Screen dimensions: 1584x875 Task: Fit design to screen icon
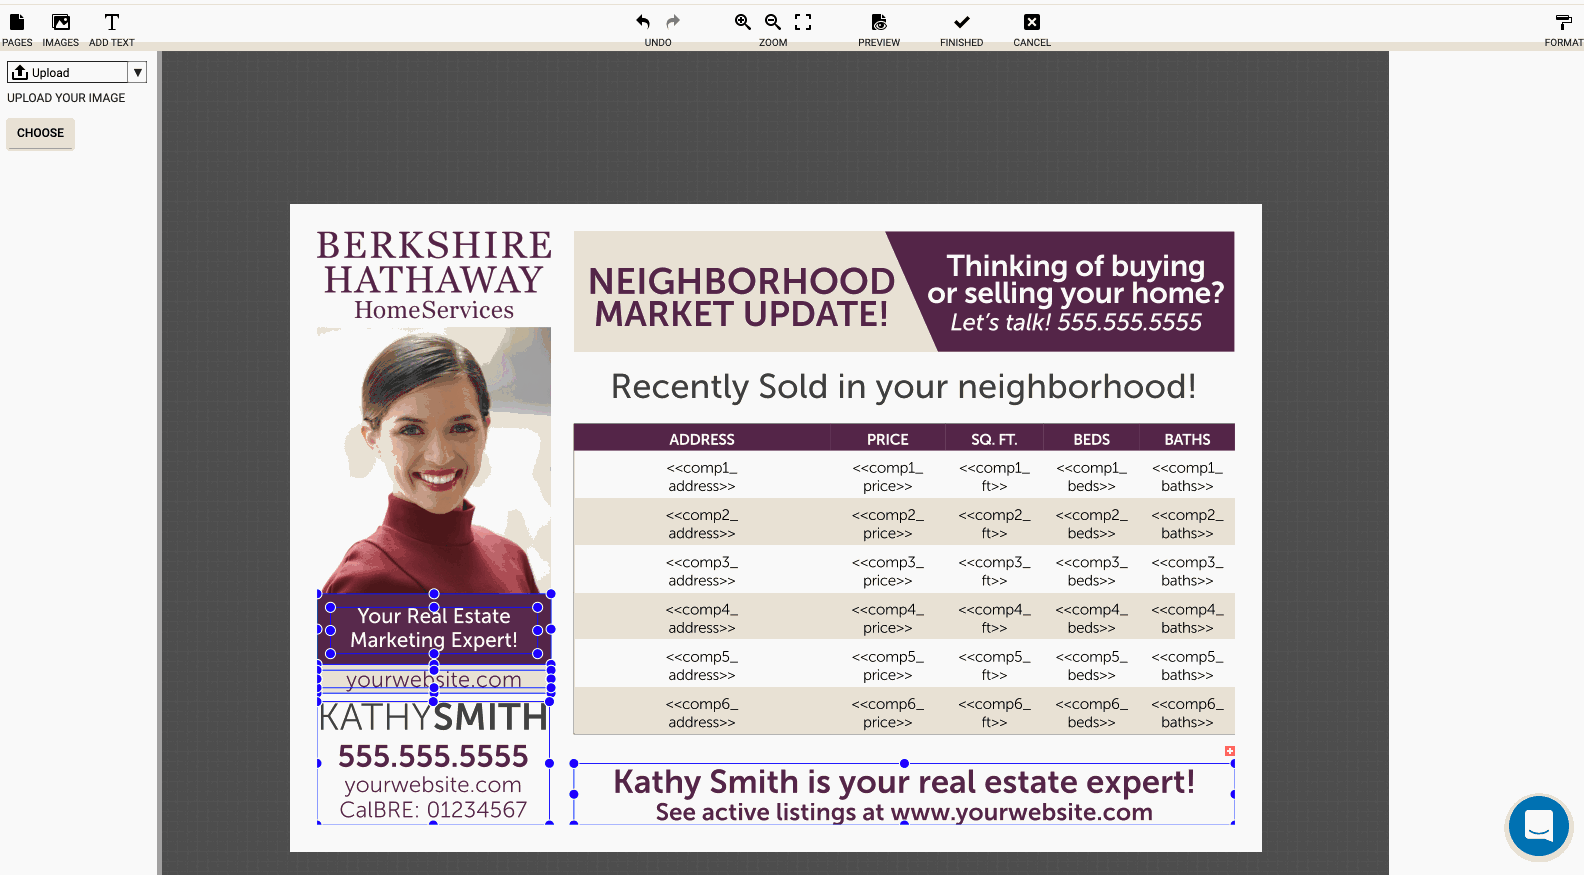coord(803,22)
